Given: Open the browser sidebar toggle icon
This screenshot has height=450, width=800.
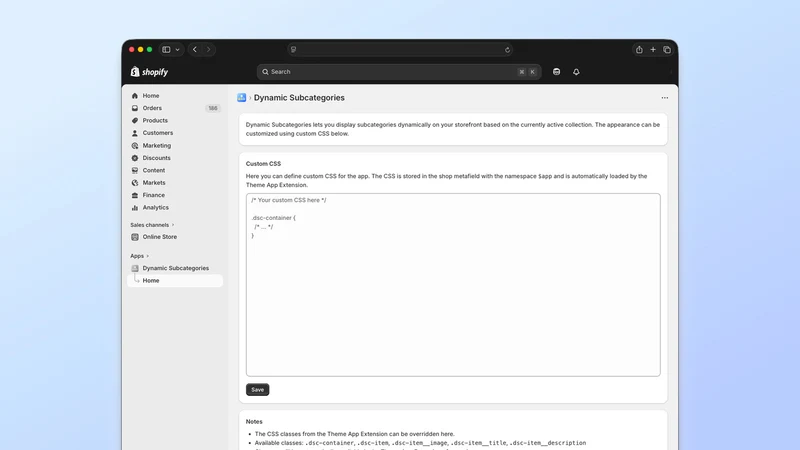Looking at the screenshot, I should tap(166, 49).
